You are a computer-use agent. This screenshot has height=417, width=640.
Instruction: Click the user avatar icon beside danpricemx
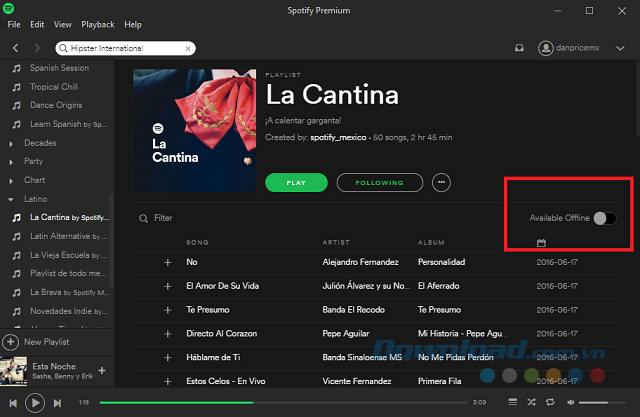click(x=545, y=48)
